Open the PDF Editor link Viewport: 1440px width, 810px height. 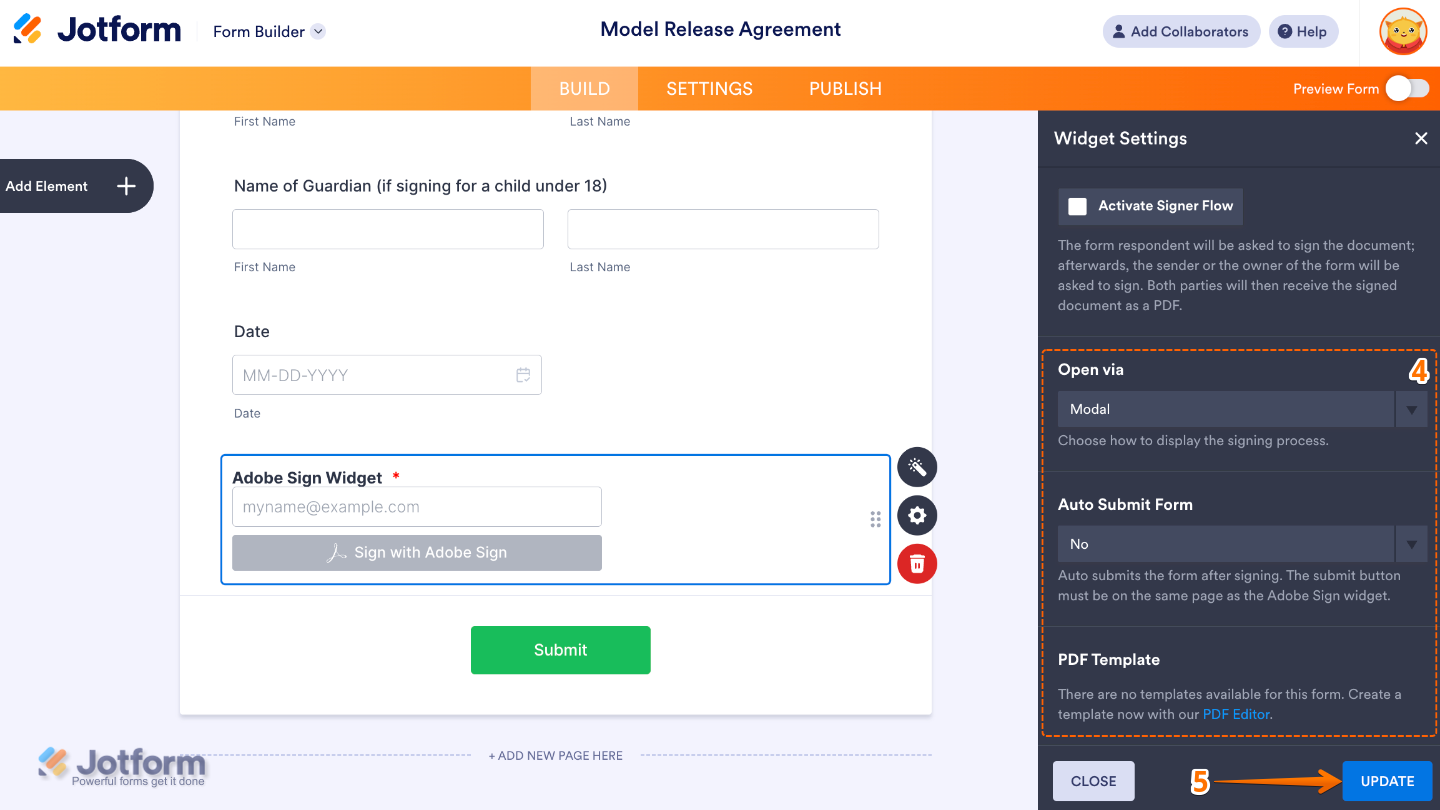coord(1236,714)
